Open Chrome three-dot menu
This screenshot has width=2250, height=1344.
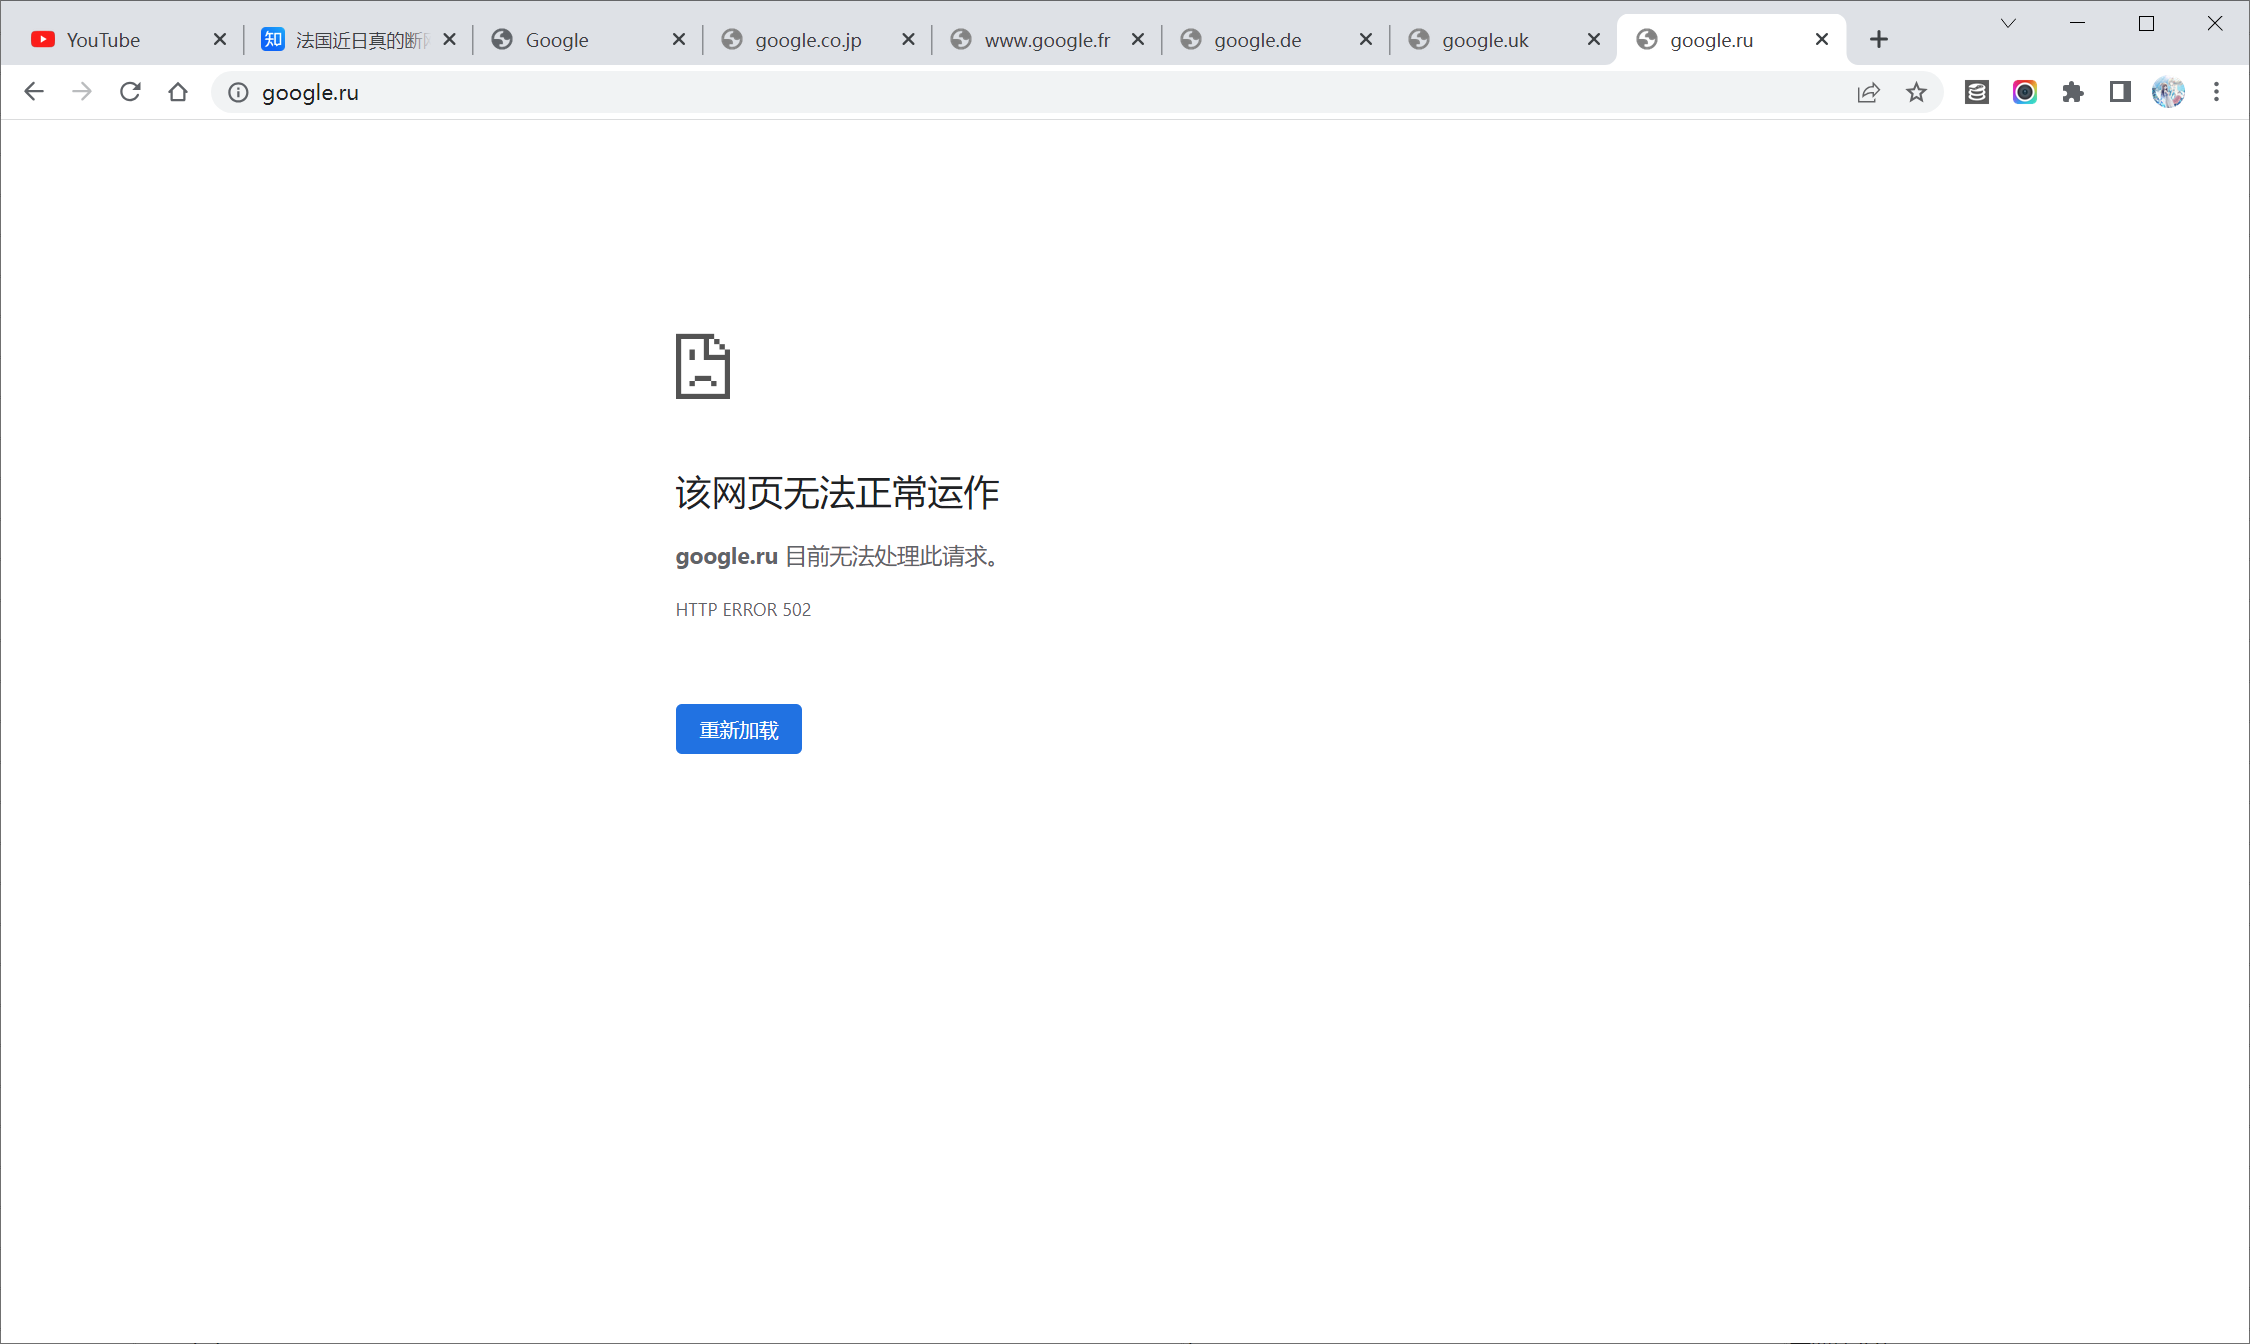point(2217,92)
